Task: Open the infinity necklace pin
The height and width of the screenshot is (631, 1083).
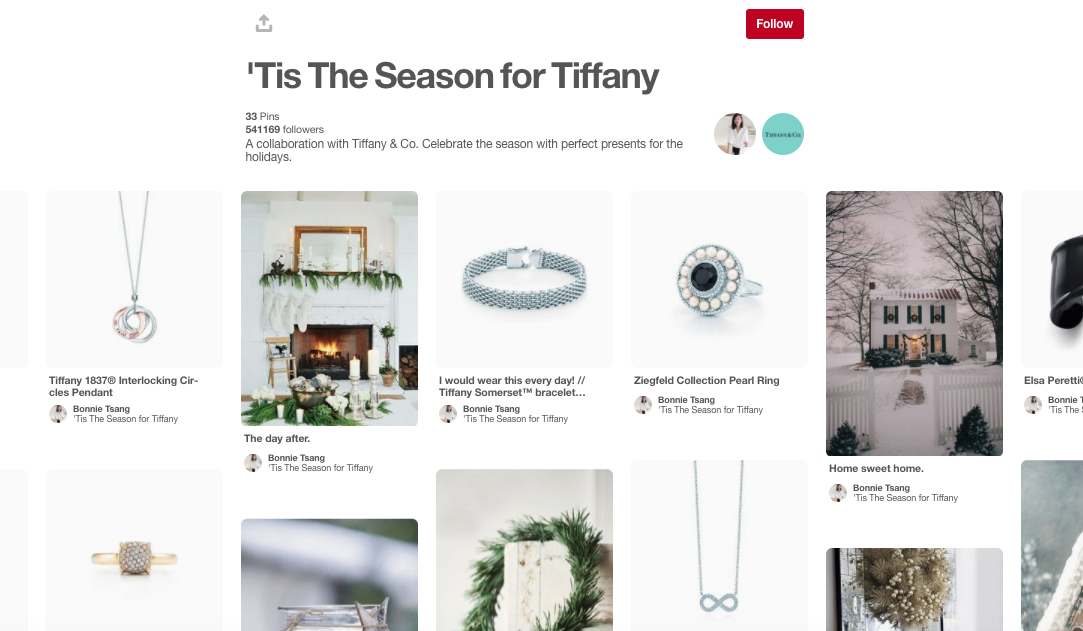Action: (719, 545)
